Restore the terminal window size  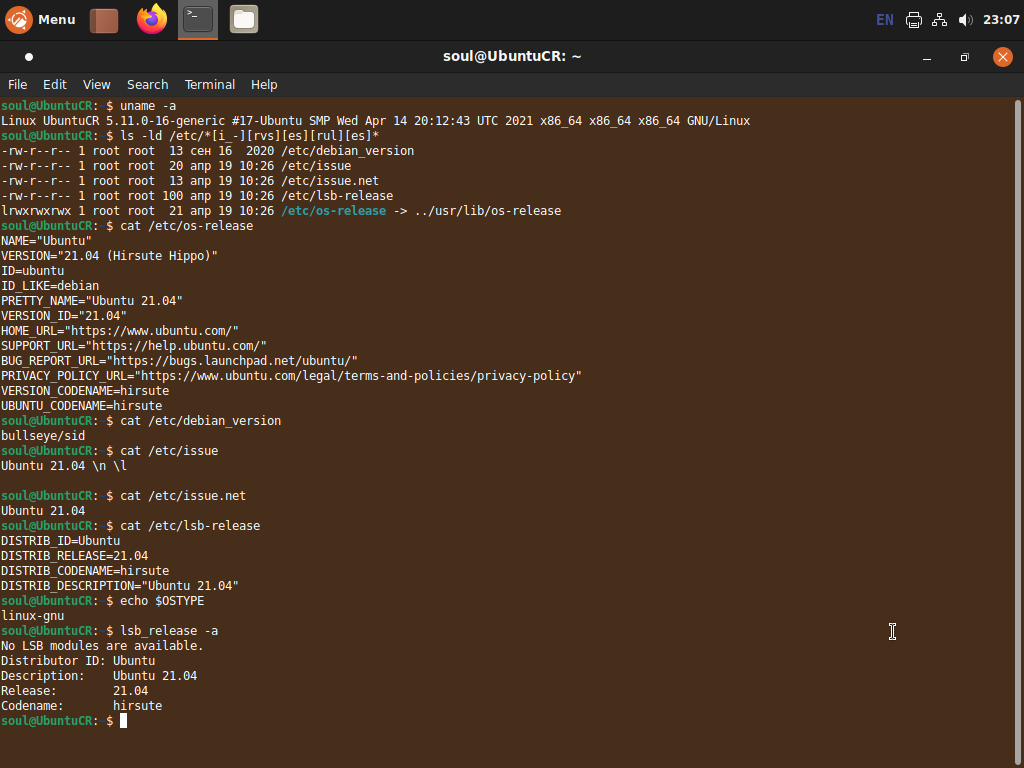coord(965,57)
